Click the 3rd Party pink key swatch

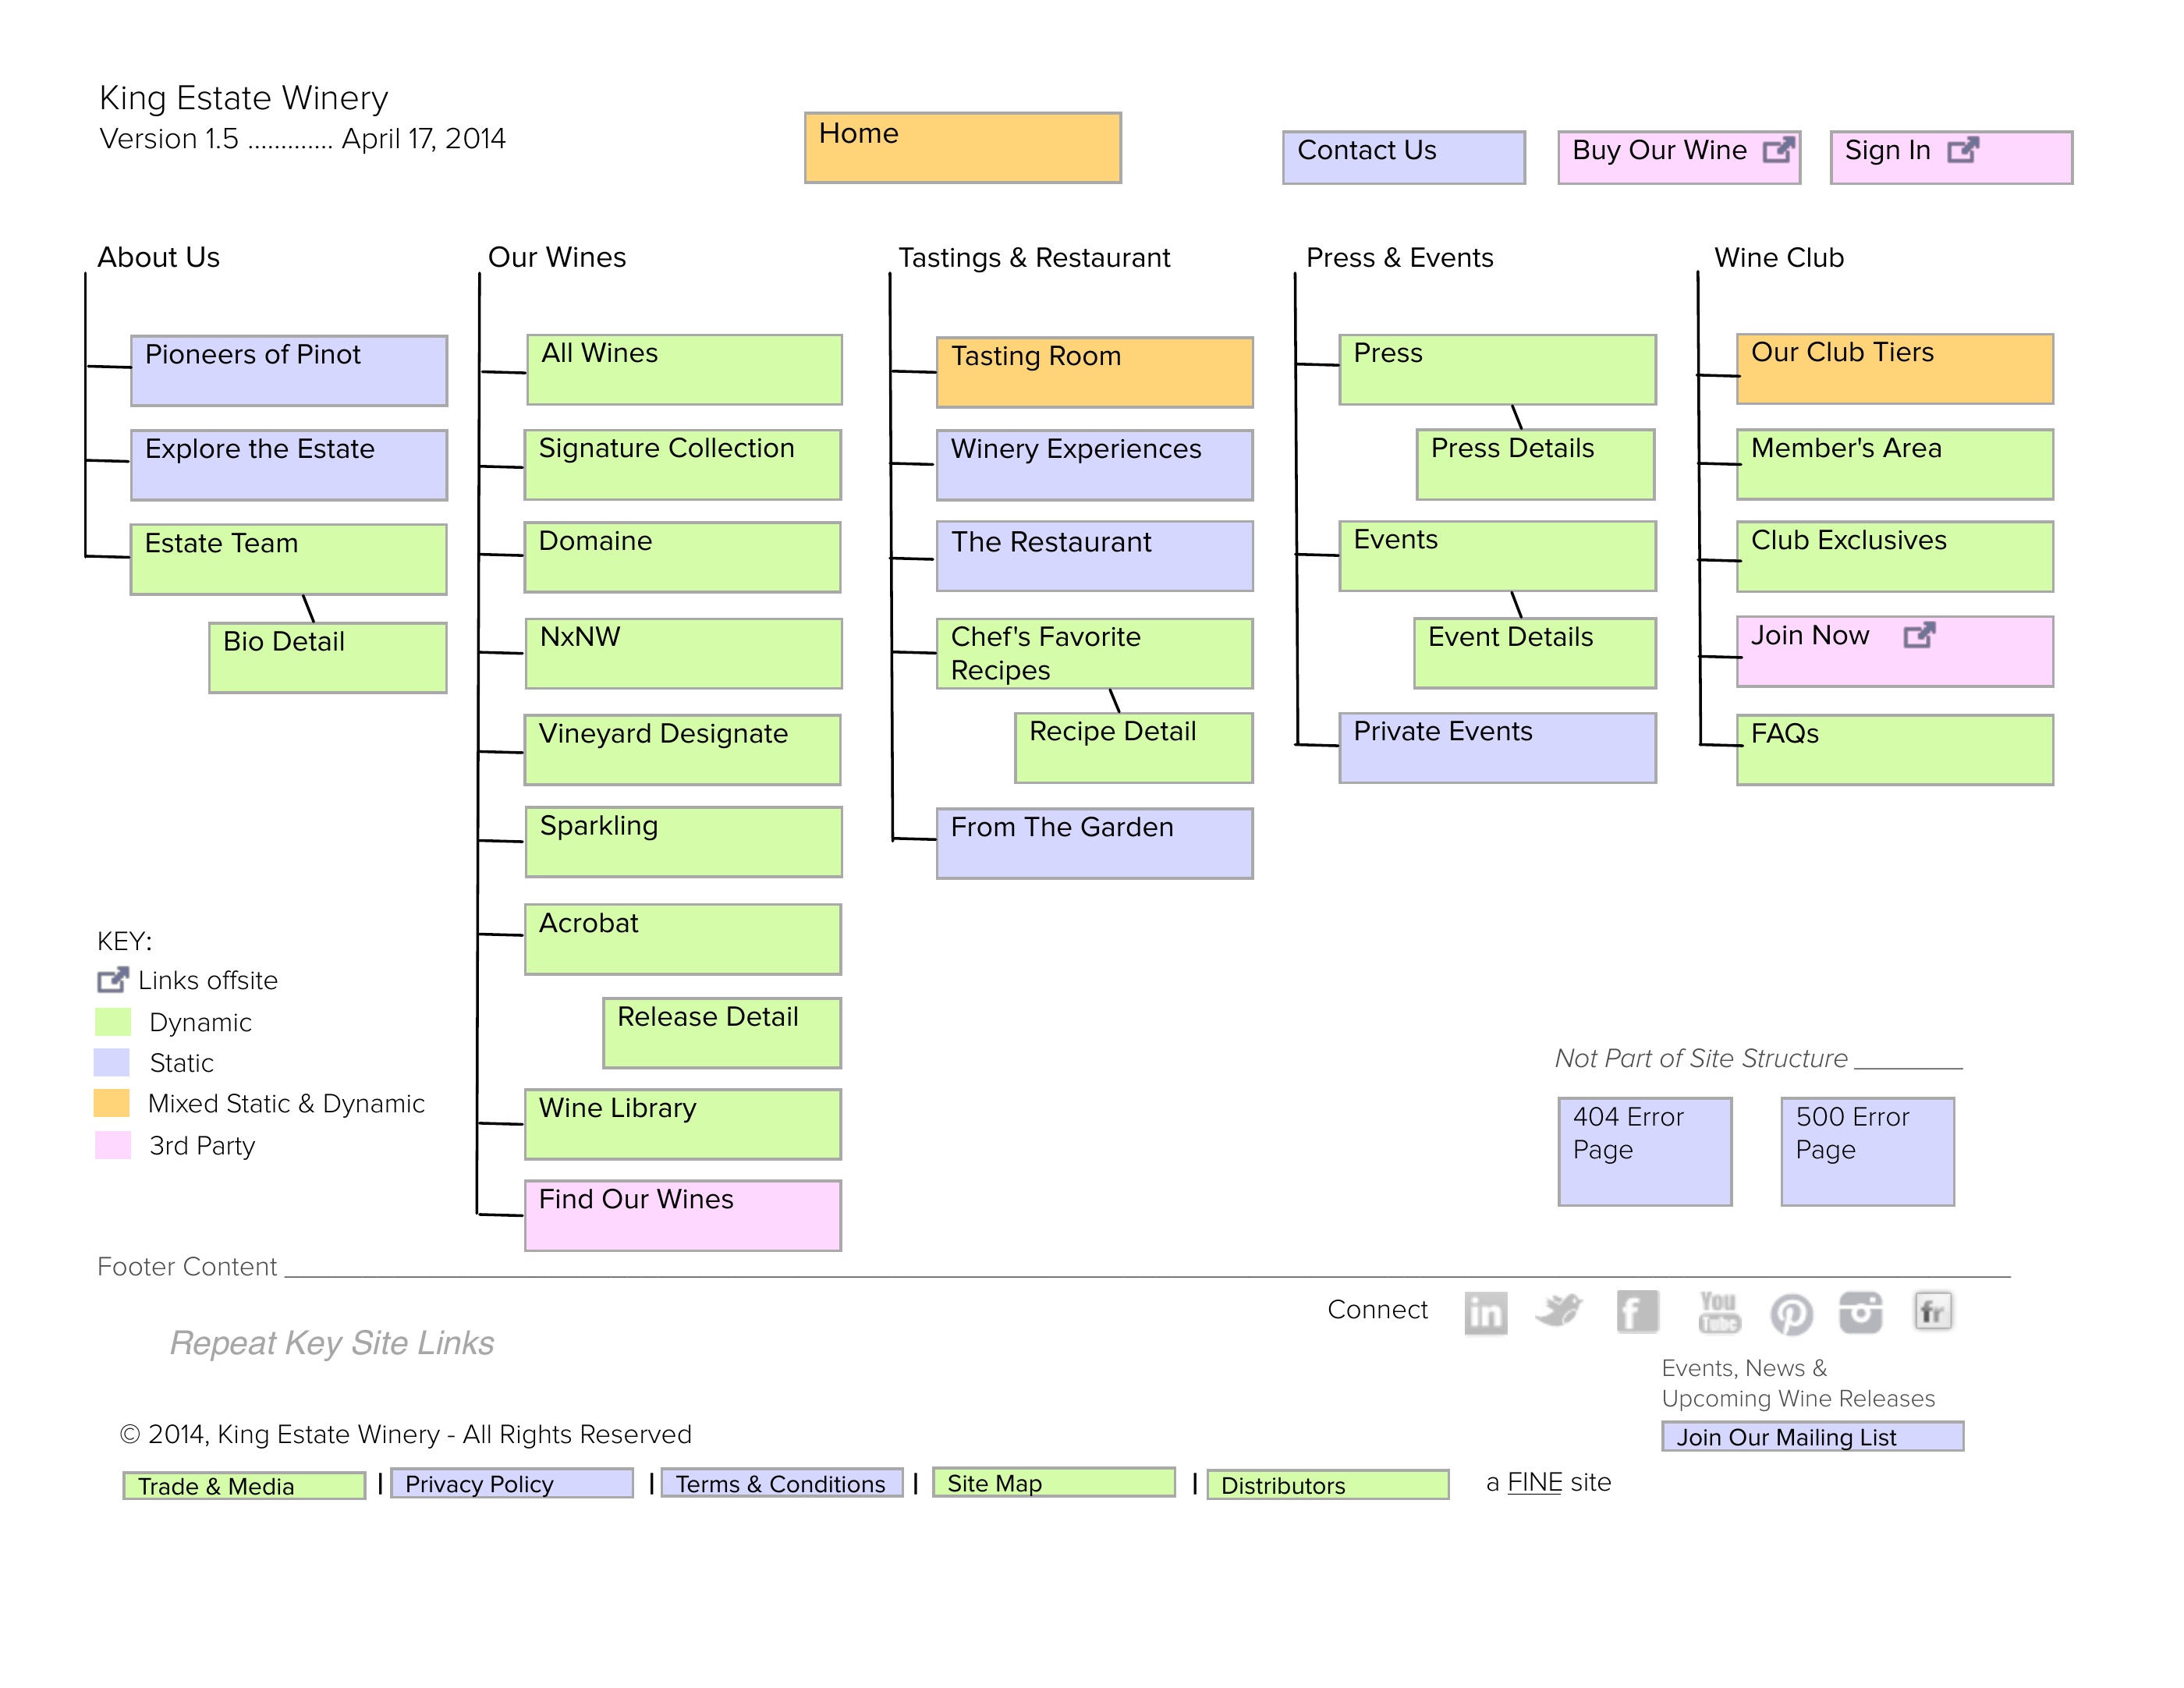(113, 1145)
